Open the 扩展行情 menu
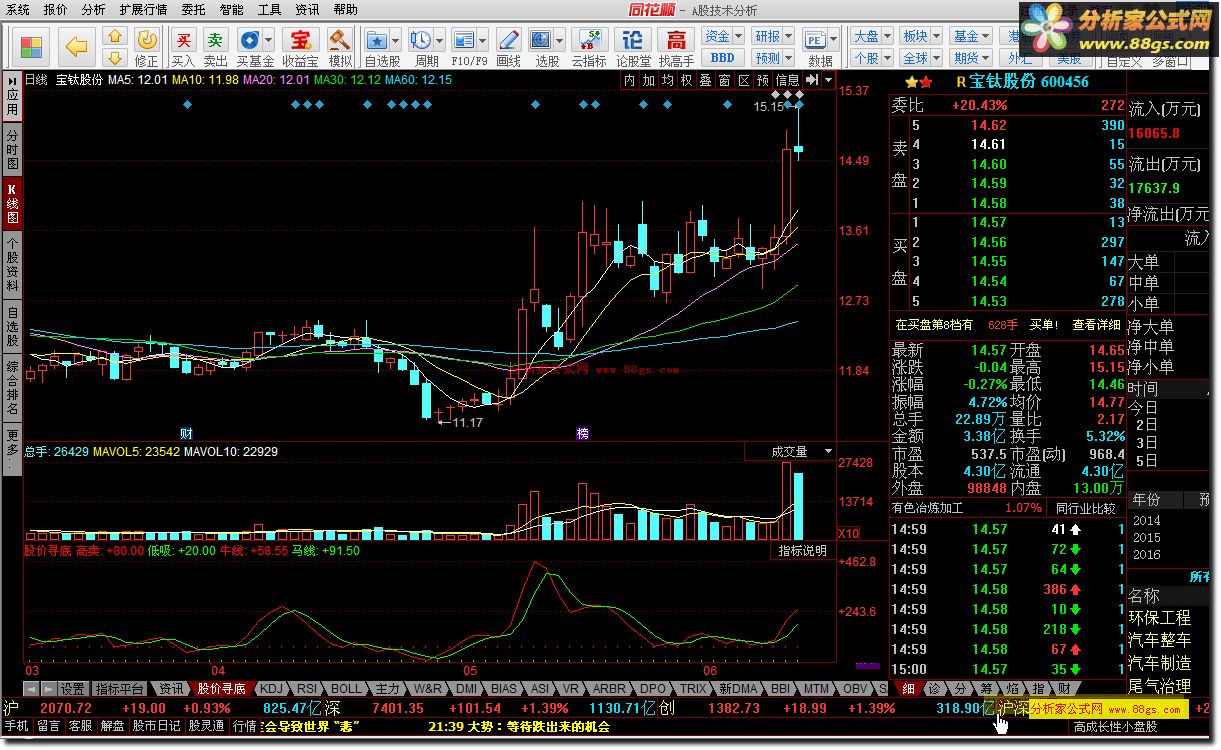The image size is (1221, 750). (x=142, y=9)
